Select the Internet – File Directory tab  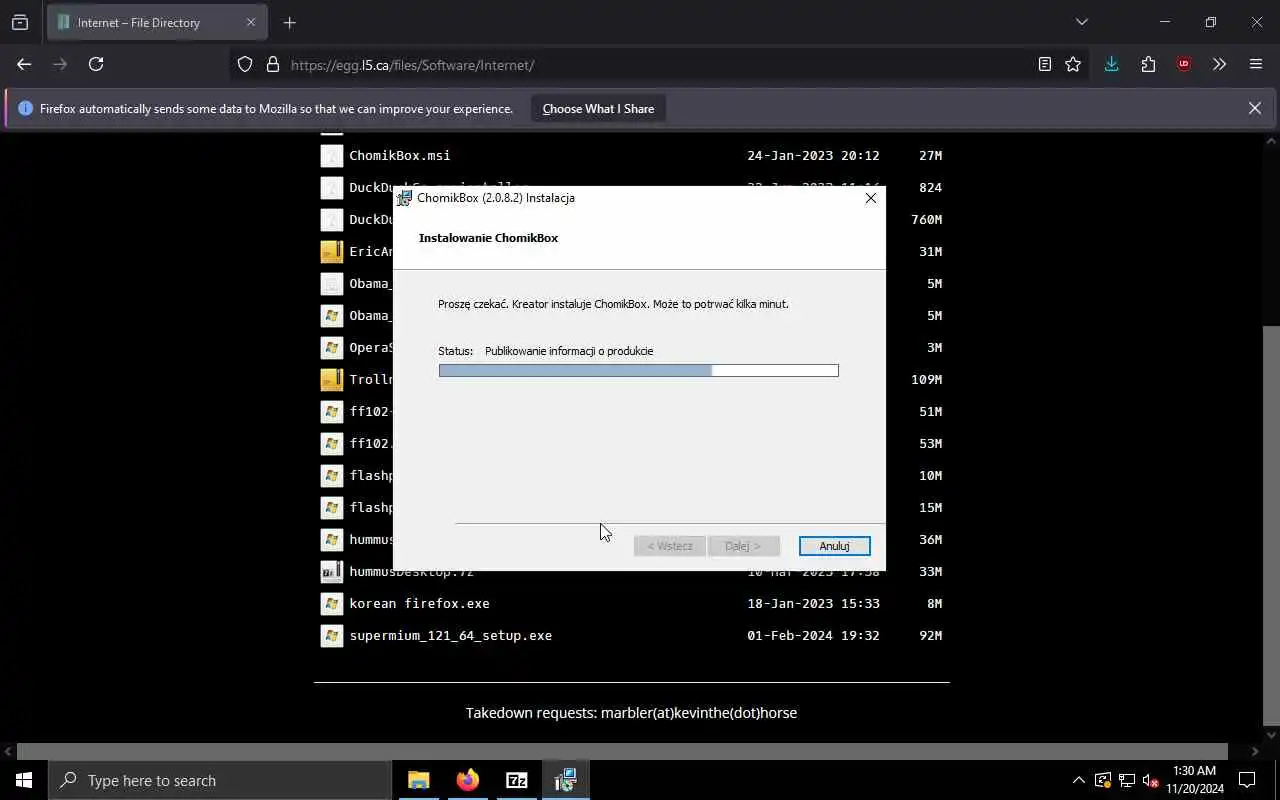coord(157,22)
